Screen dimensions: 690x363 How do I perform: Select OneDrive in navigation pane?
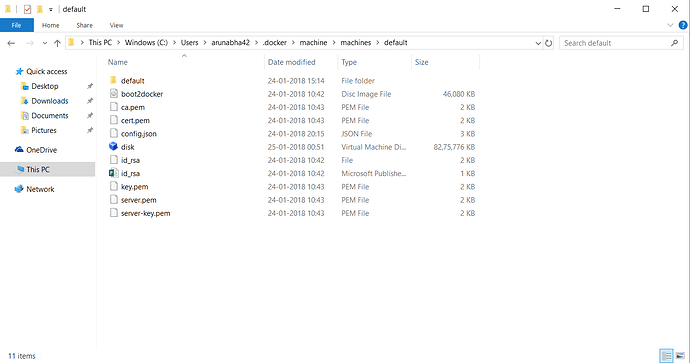point(41,150)
